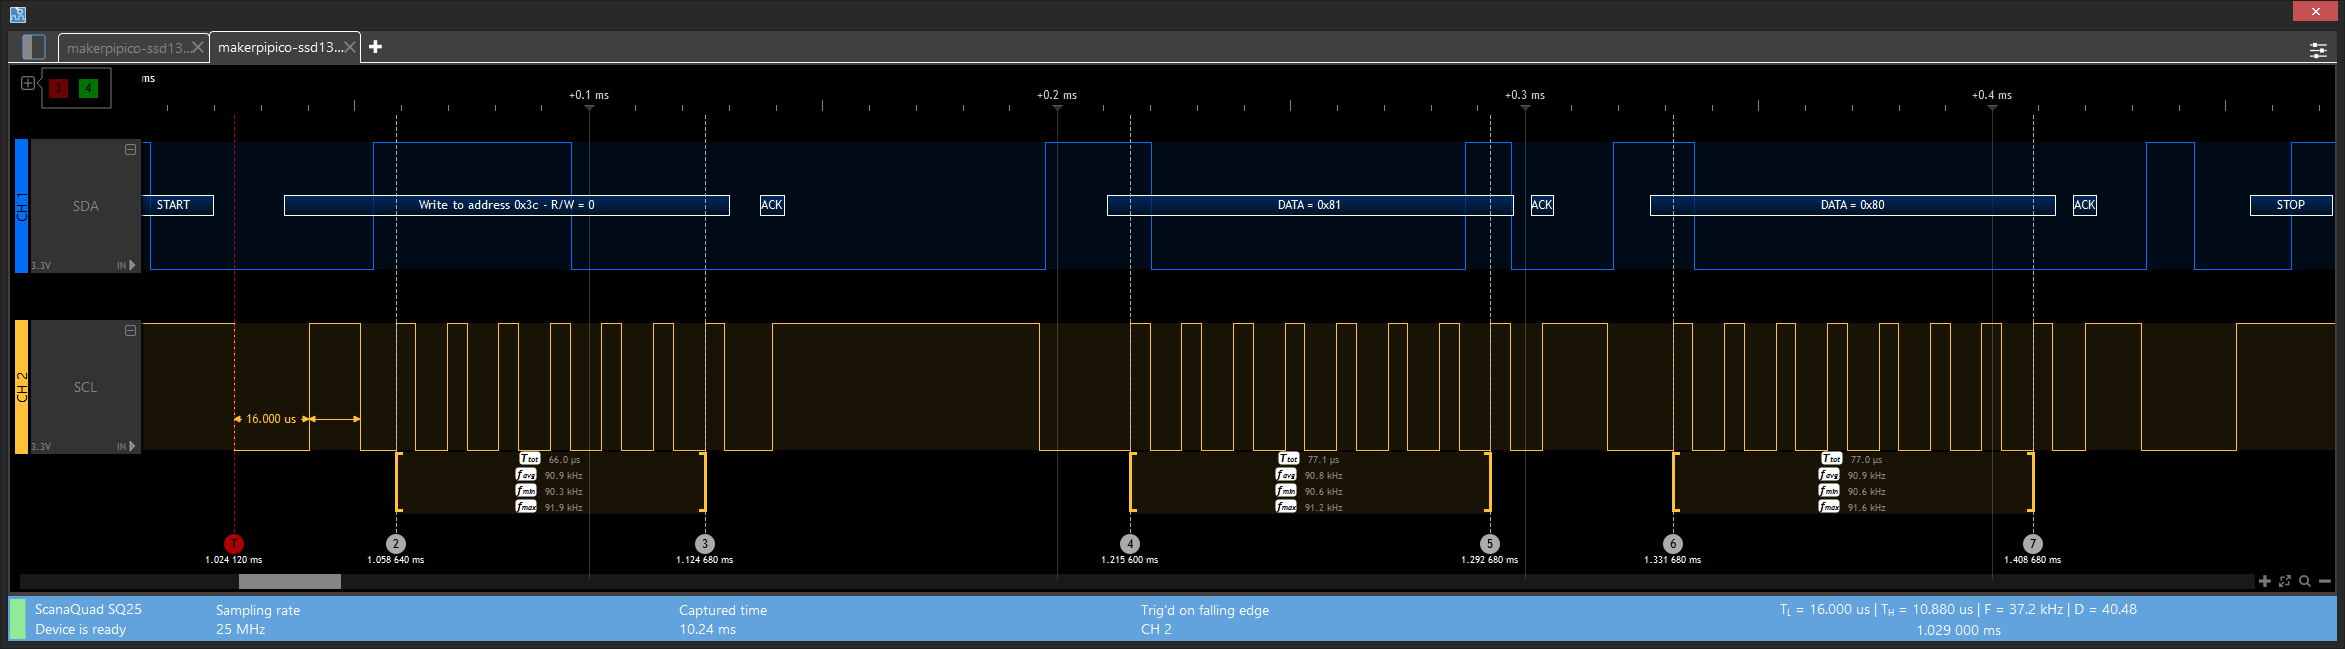
Task: Close the first makerpipico-ssd13 tab
Action: 197,47
